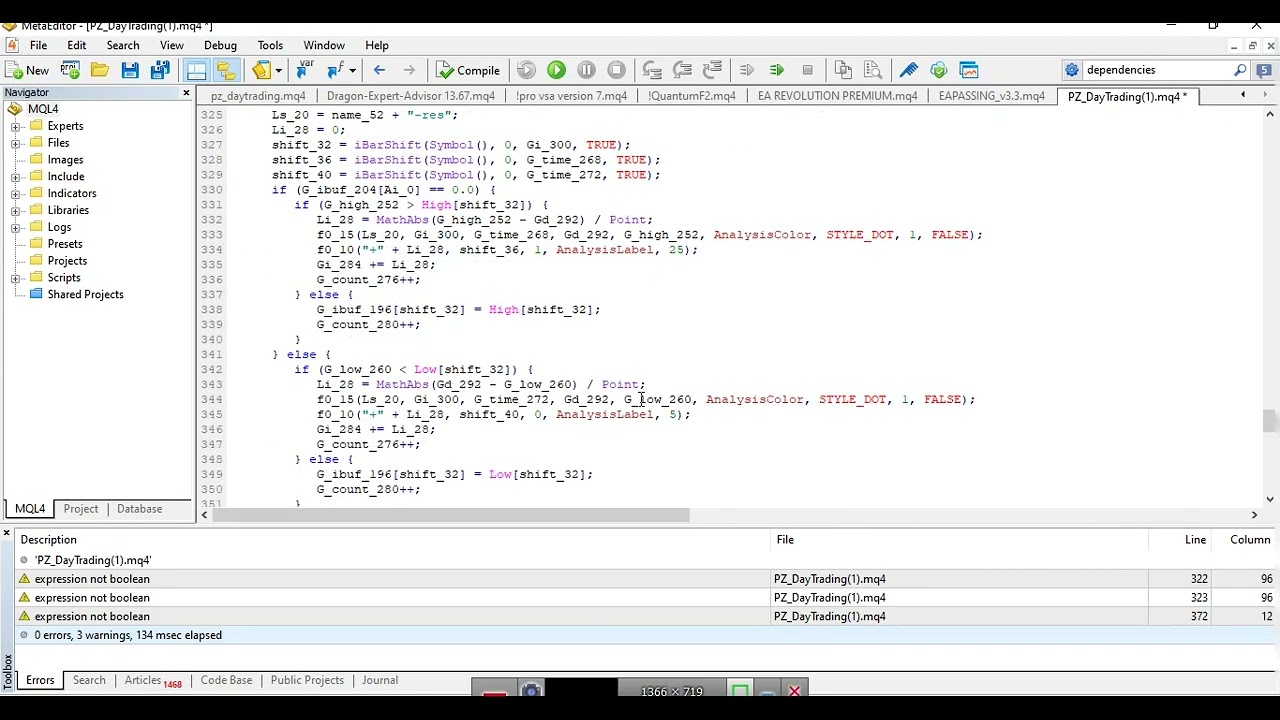The image size is (1280, 720).
Task: Open the Tools menu
Action: 270,45
